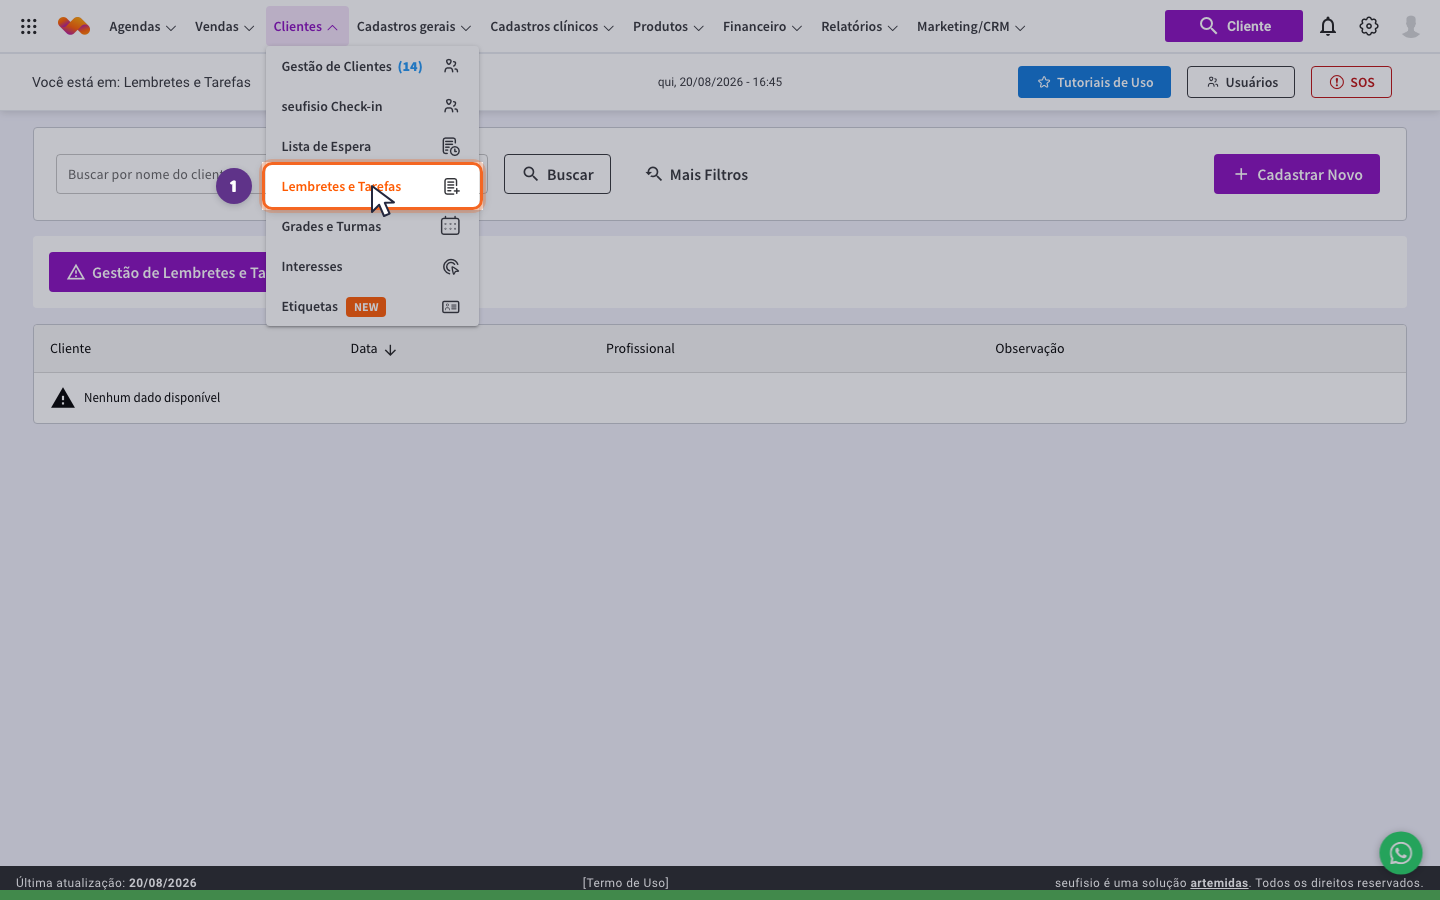Choose Etiquetas NEW menu entry

372,306
